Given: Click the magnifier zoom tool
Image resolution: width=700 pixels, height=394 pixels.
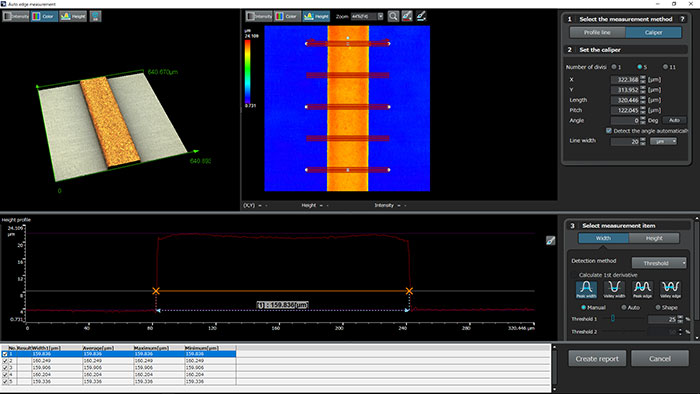Looking at the screenshot, I should click(393, 17).
